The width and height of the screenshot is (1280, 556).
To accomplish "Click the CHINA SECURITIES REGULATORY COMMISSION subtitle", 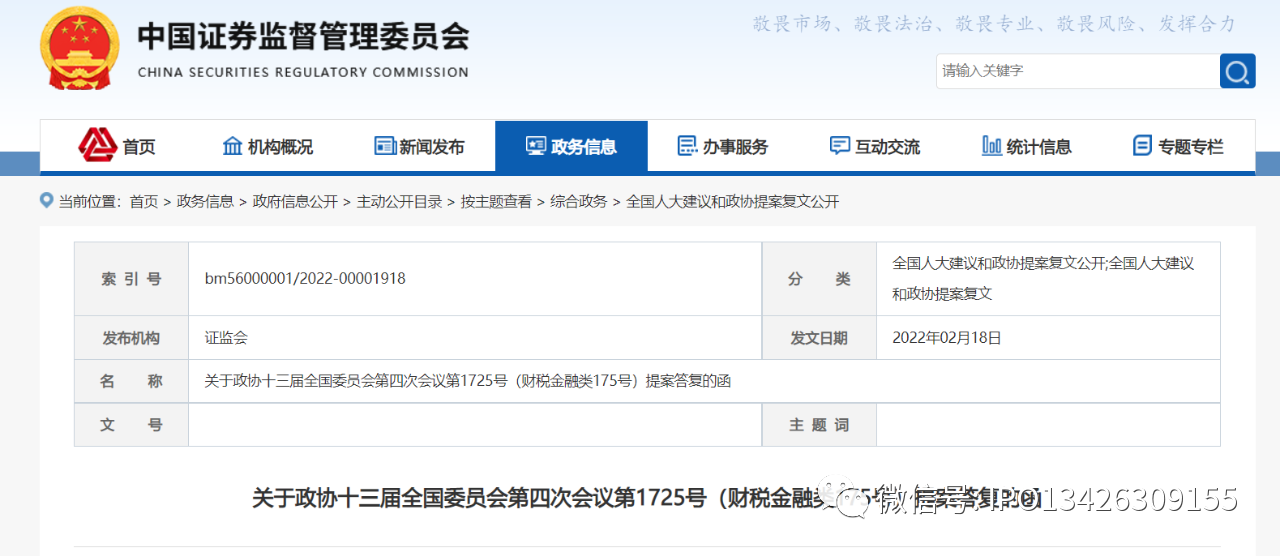I will coord(303,72).
